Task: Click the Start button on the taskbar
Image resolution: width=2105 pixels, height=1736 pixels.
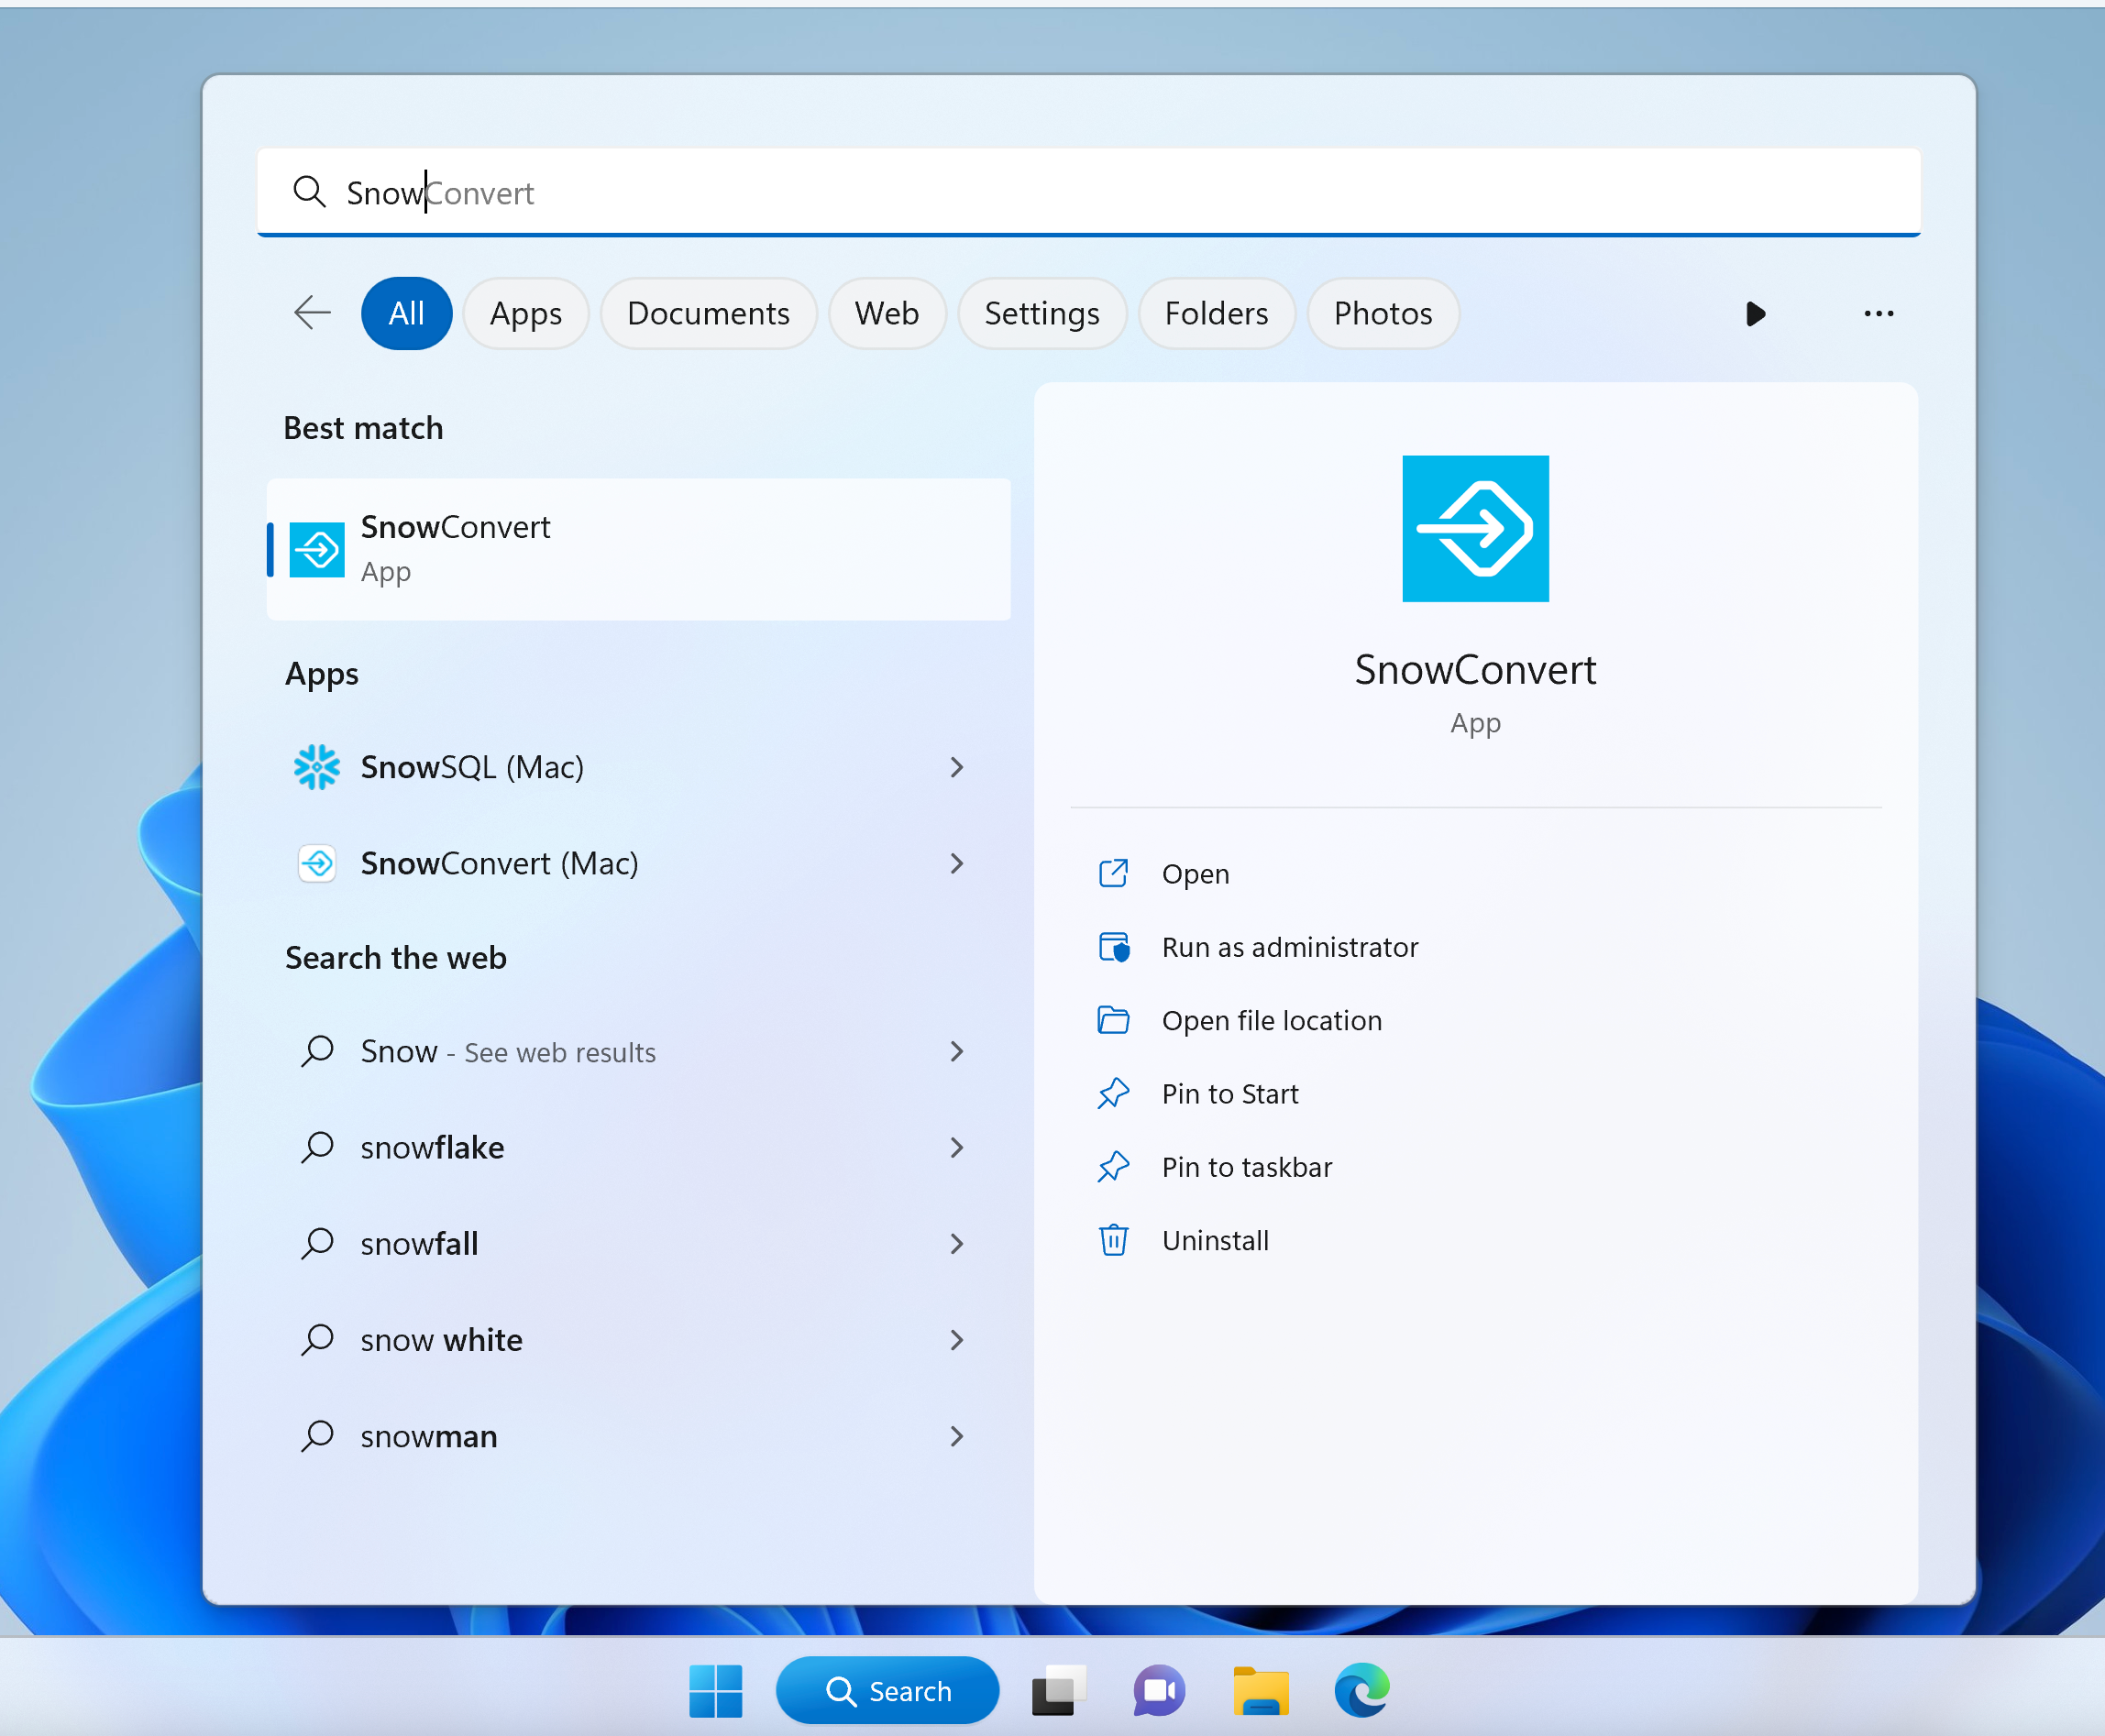Action: coord(716,1690)
